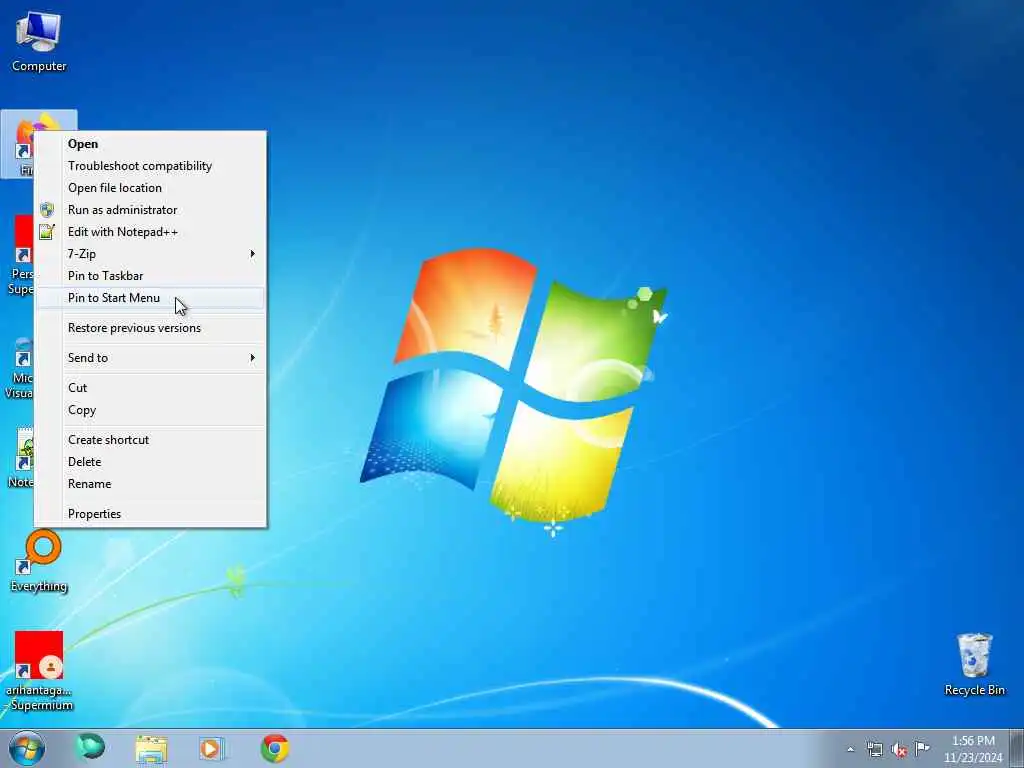Expand the Send to submenu

click(x=150, y=358)
